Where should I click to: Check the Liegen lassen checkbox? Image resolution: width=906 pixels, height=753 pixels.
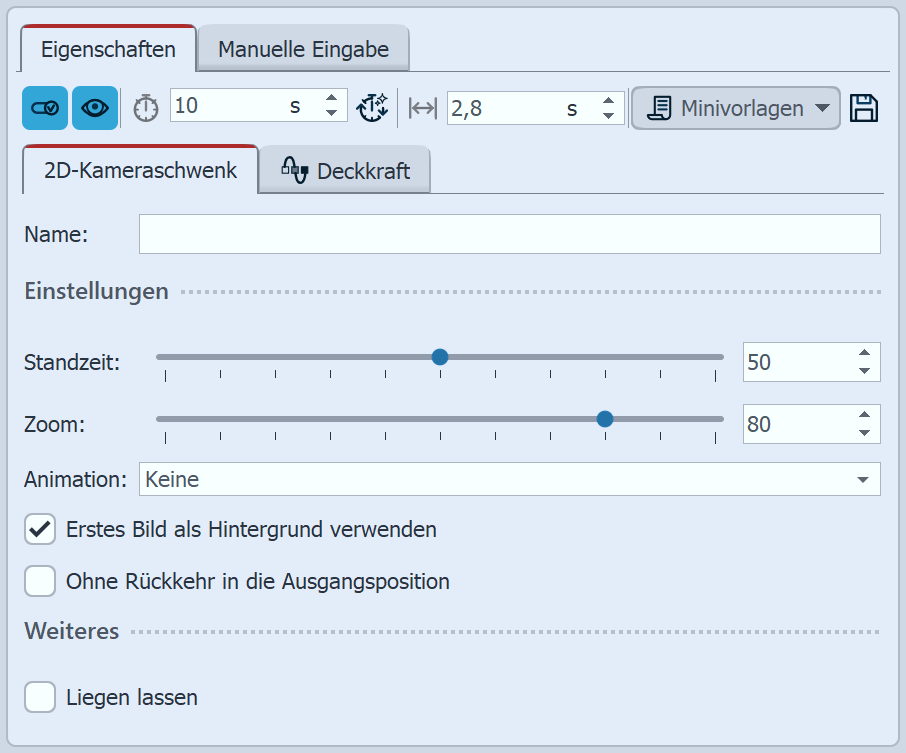(x=40, y=697)
